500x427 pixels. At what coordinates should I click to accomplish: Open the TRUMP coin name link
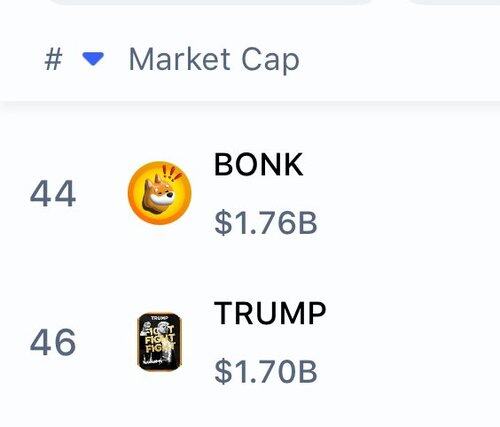pos(270,313)
